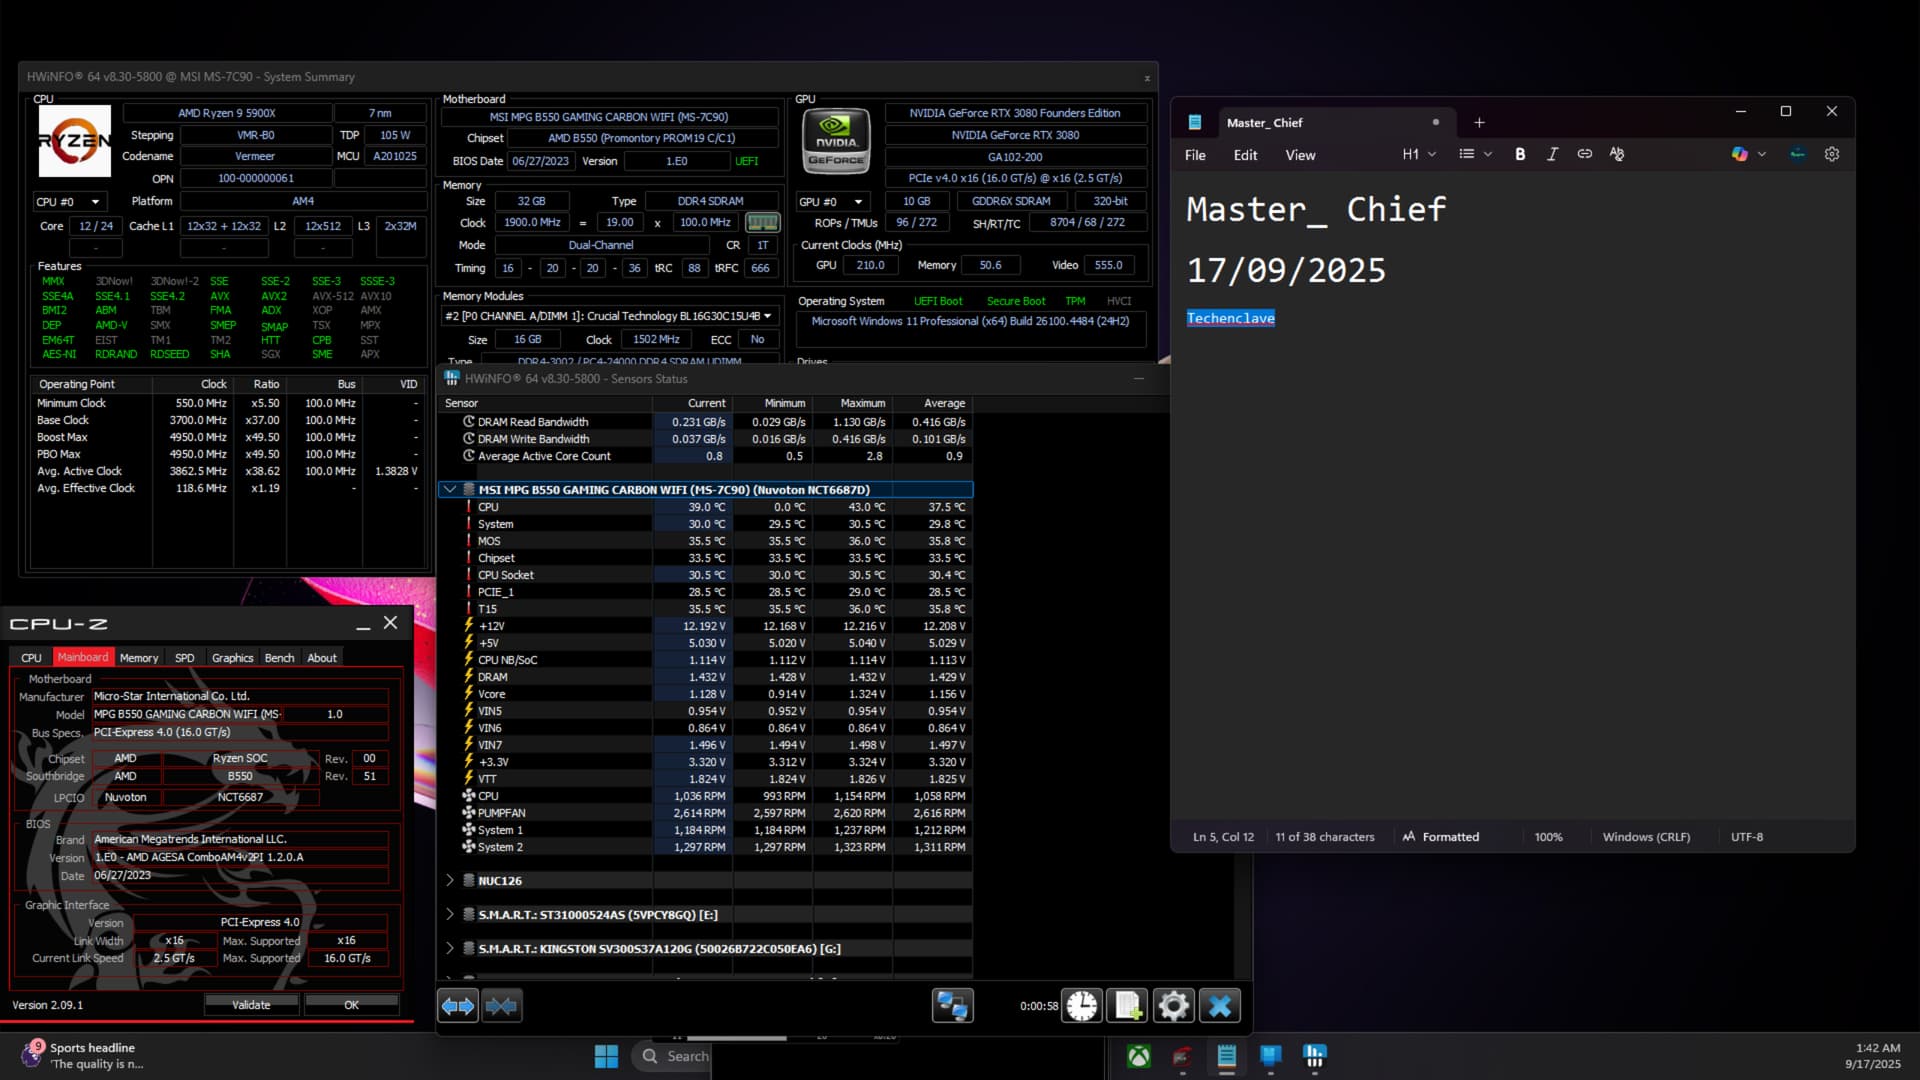Click the RAM module icon in HWiNFO Memory section
This screenshot has width=1920, height=1080.
point(762,222)
